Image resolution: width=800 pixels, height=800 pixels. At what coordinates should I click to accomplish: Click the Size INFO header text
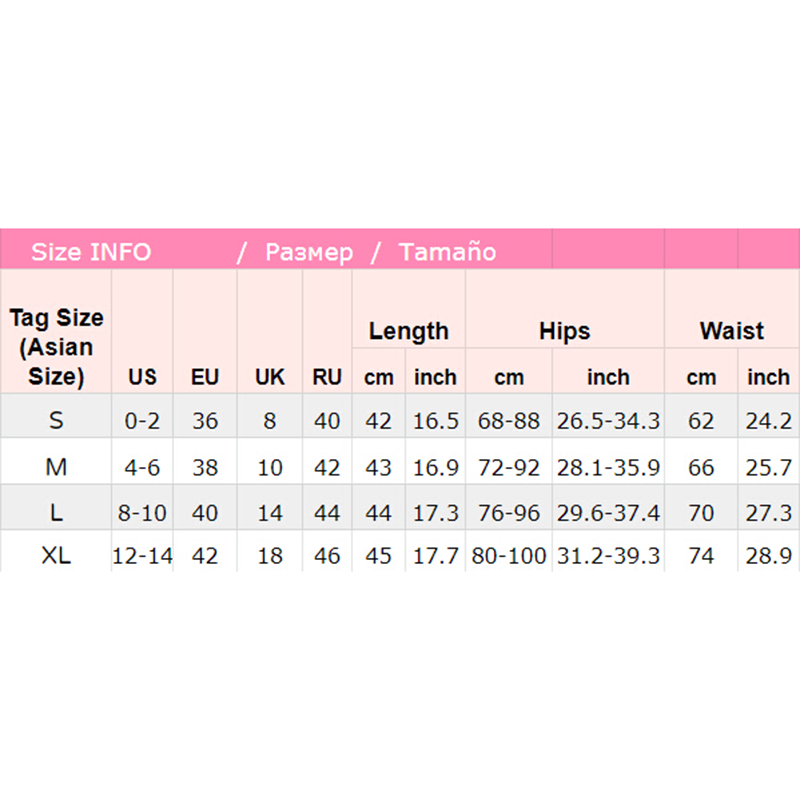point(91,252)
